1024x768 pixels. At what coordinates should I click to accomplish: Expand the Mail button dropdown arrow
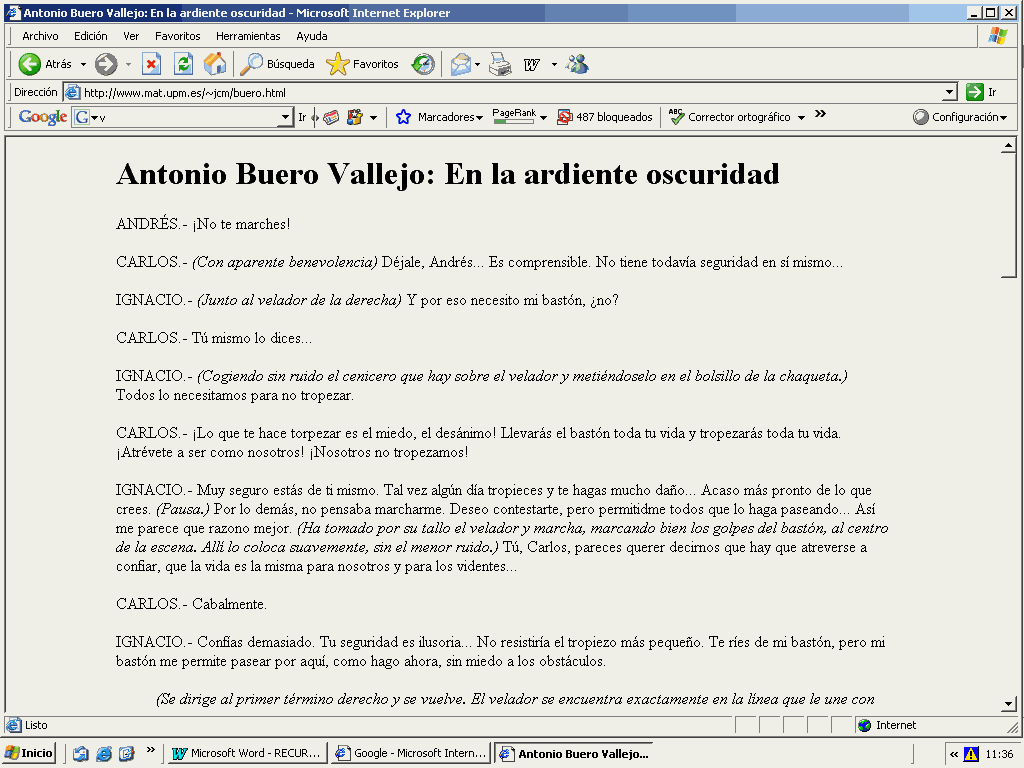[x=477, y=64]
